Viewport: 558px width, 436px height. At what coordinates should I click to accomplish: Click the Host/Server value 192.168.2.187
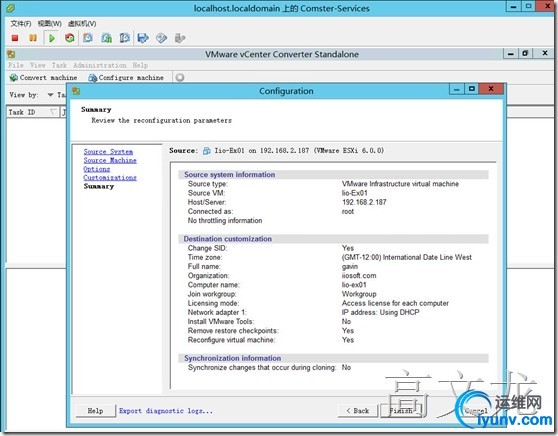pyautogui.click(x=364, y=202)
